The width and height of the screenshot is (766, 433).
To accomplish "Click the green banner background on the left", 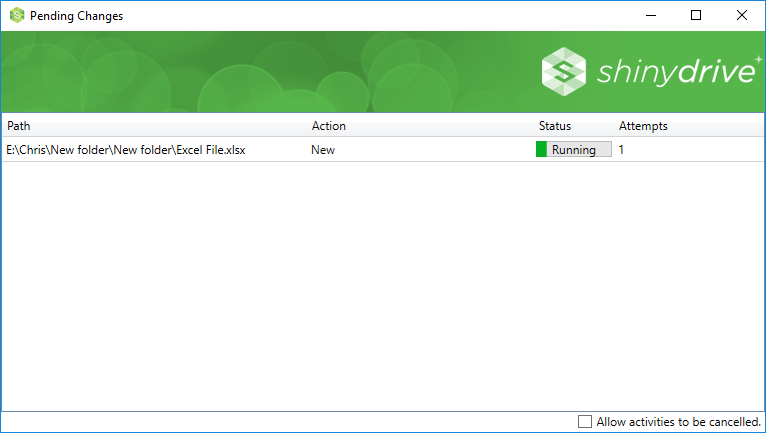I will click(150, 72).
